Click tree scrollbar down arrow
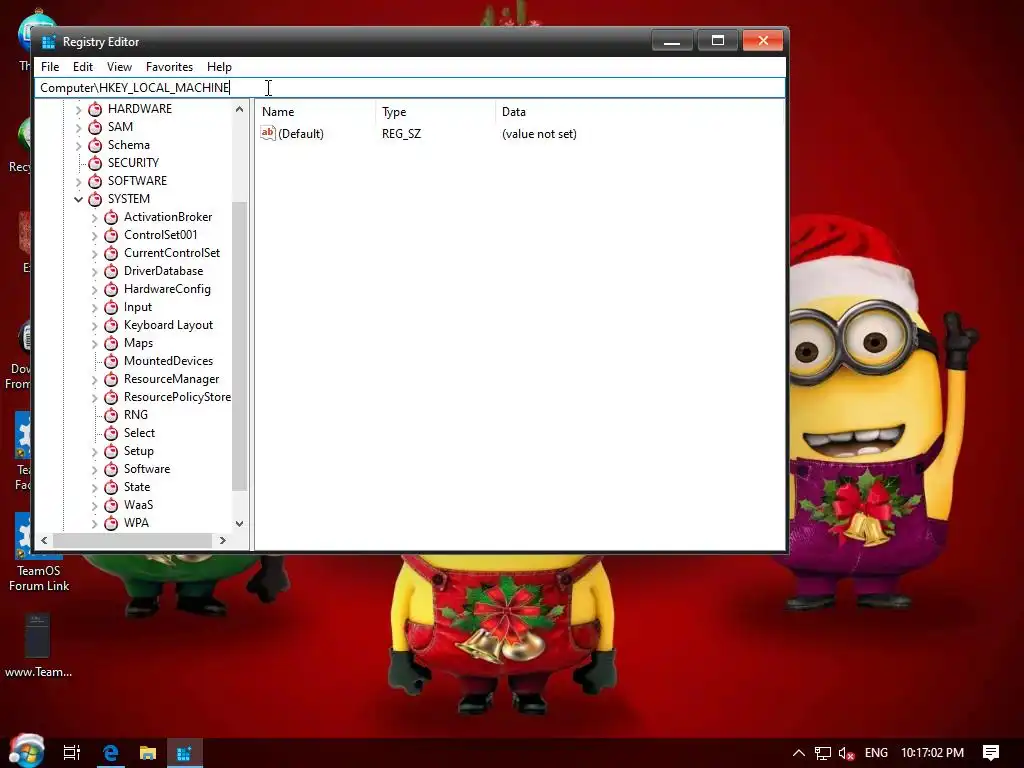This screenshot has height=768, width=1024. tap(240, 524)
